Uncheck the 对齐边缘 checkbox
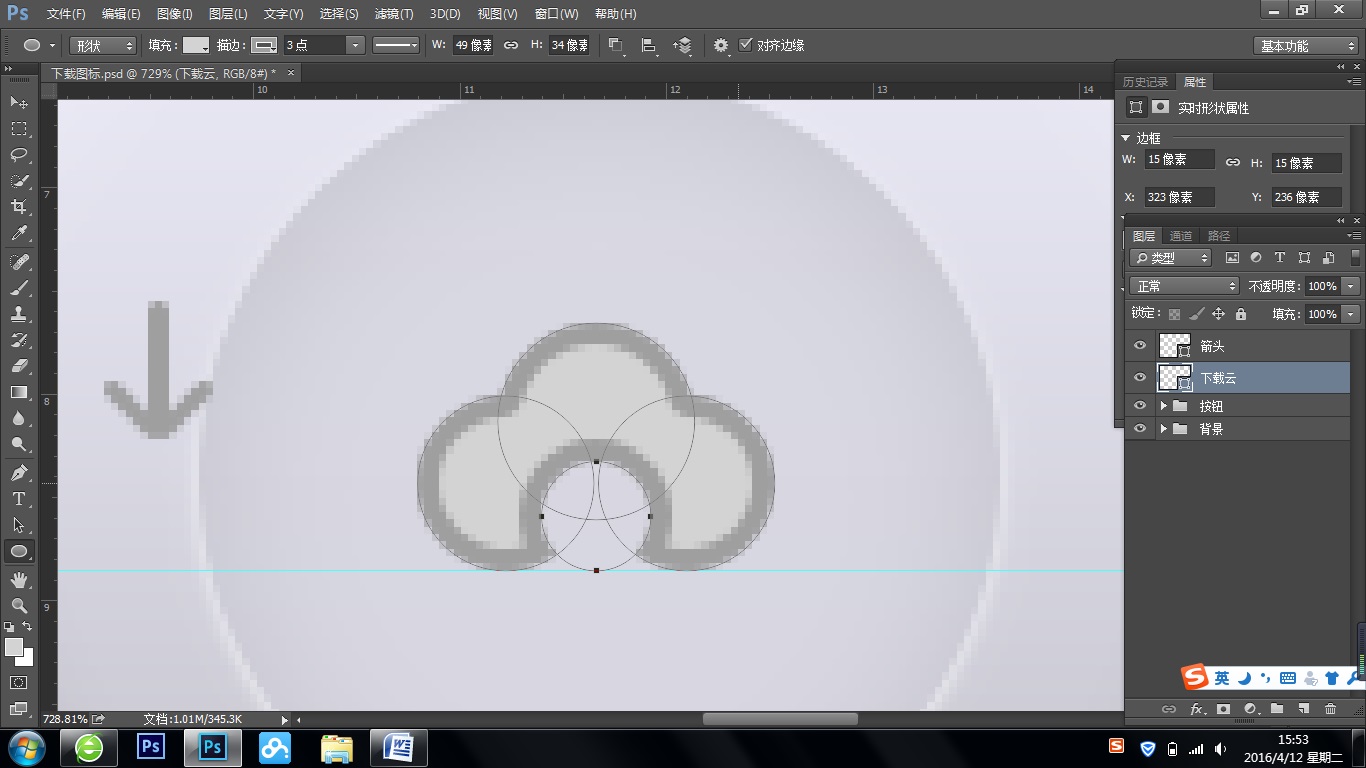The width and height of the screenshot is (1366, 768). [746, 45]
